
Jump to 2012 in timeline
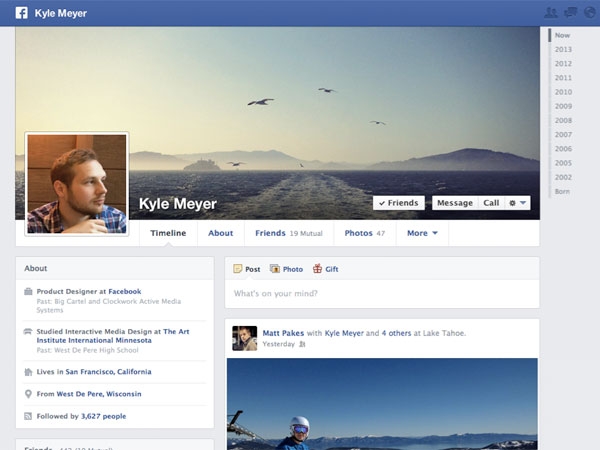tap(563, 64)
